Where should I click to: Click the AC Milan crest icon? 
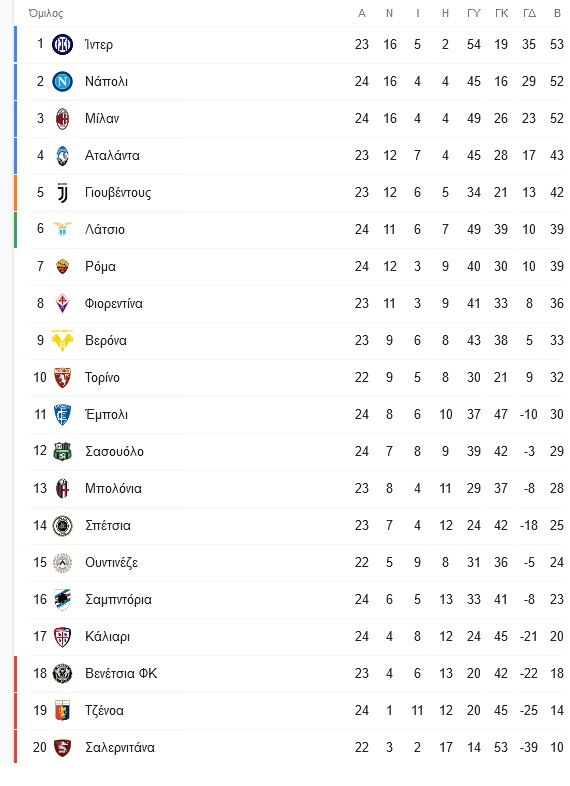62,119
